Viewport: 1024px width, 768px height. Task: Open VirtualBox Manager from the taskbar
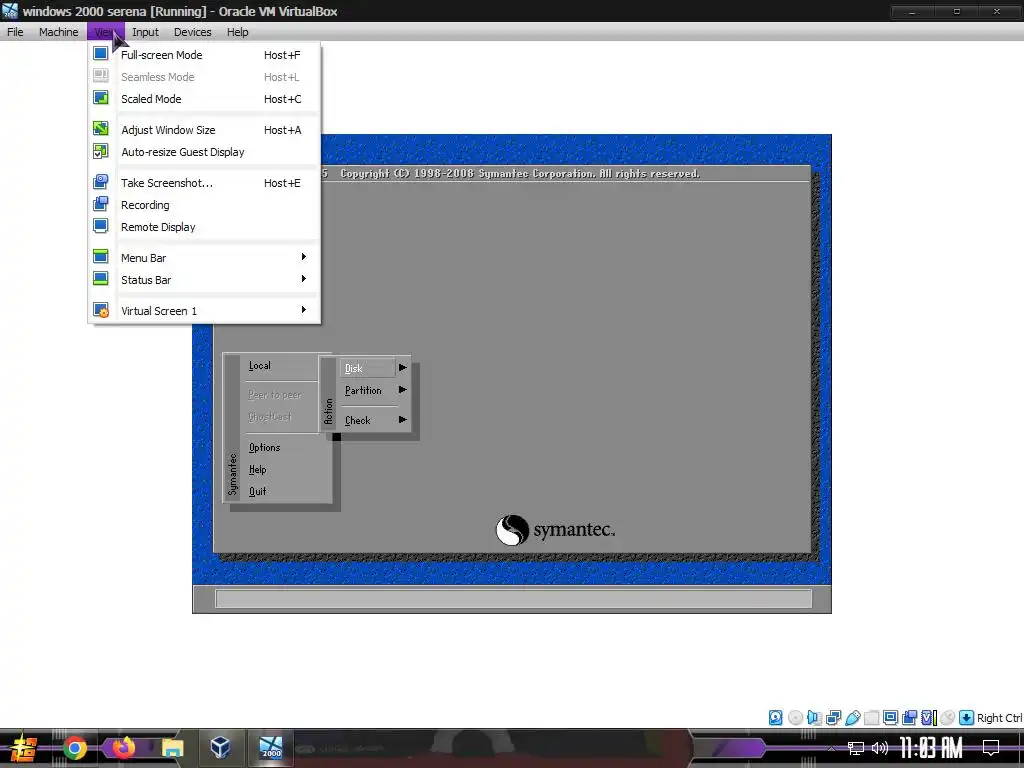click(220, 748)
